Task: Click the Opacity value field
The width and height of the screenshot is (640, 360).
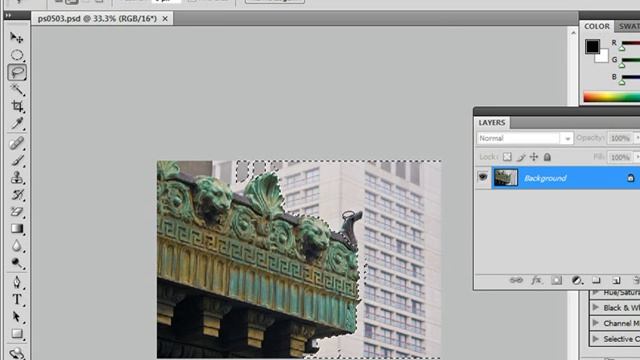Action: (620, 138)
